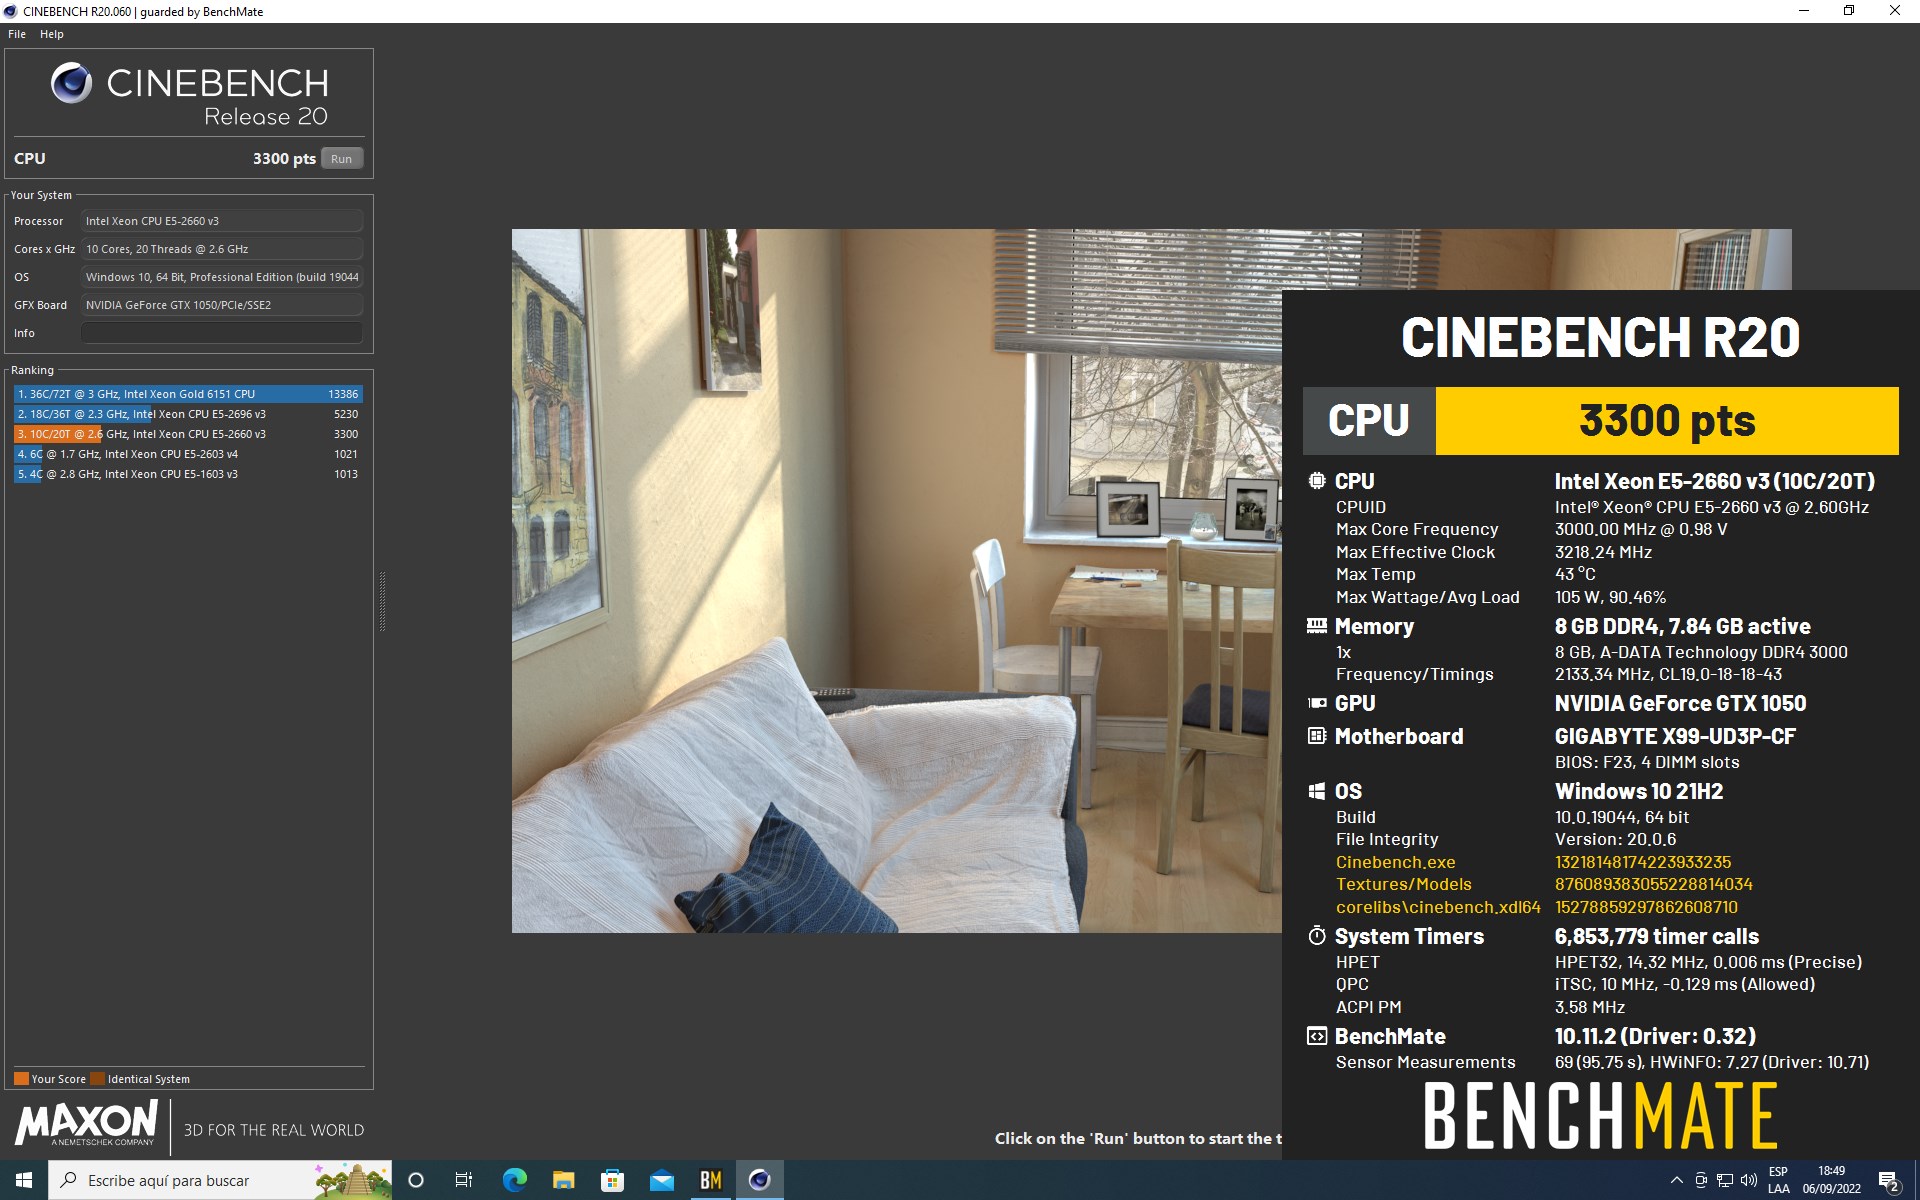Click the CINEBENCH R20 overlay title
The image size is (1920, 1200).
click(x=1600, y=337)
